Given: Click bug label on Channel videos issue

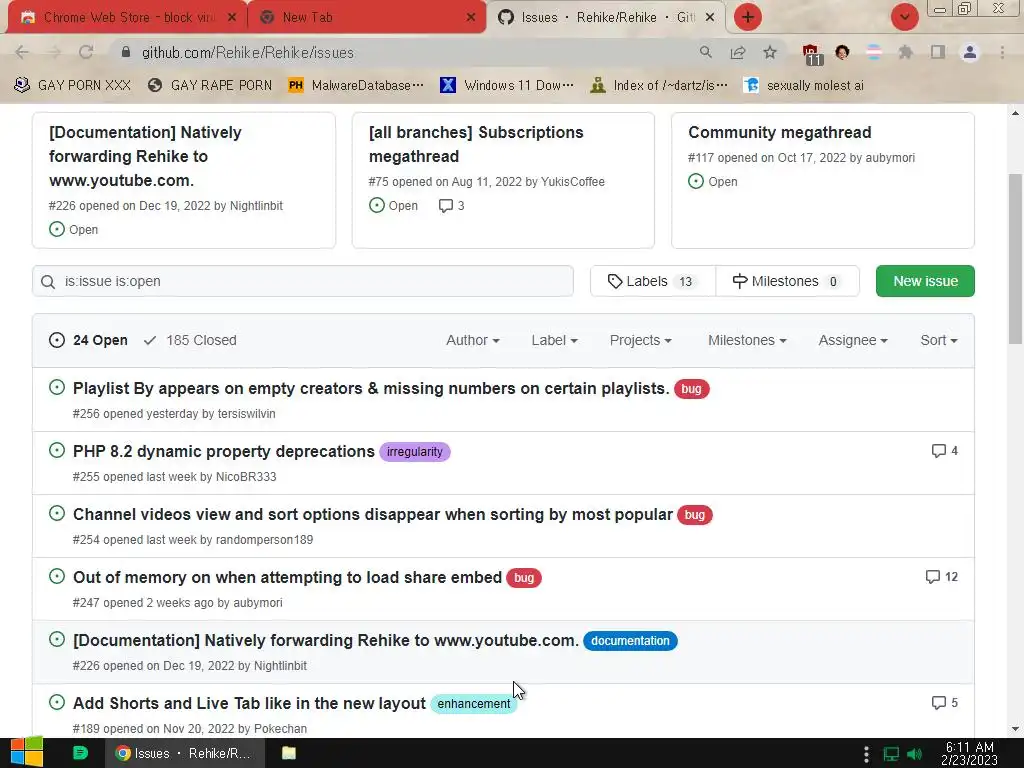Looking at the screenshot, I should 695,515.
